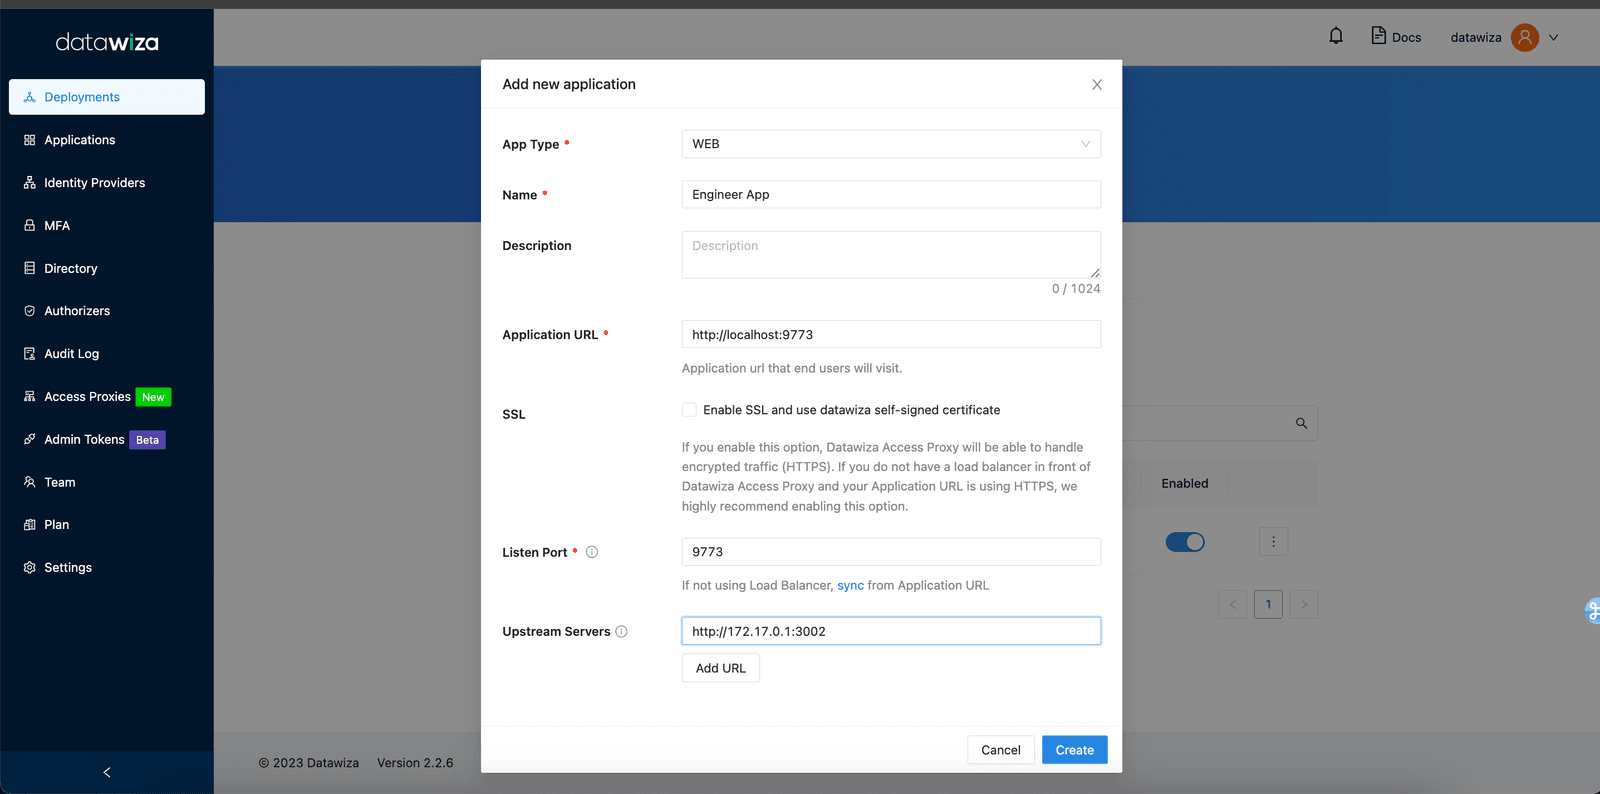This screenshot has height=794, width=1600.
Task: Open the App Type WEB dropdown
Action: pyautogui.click(x=891, y=144)
